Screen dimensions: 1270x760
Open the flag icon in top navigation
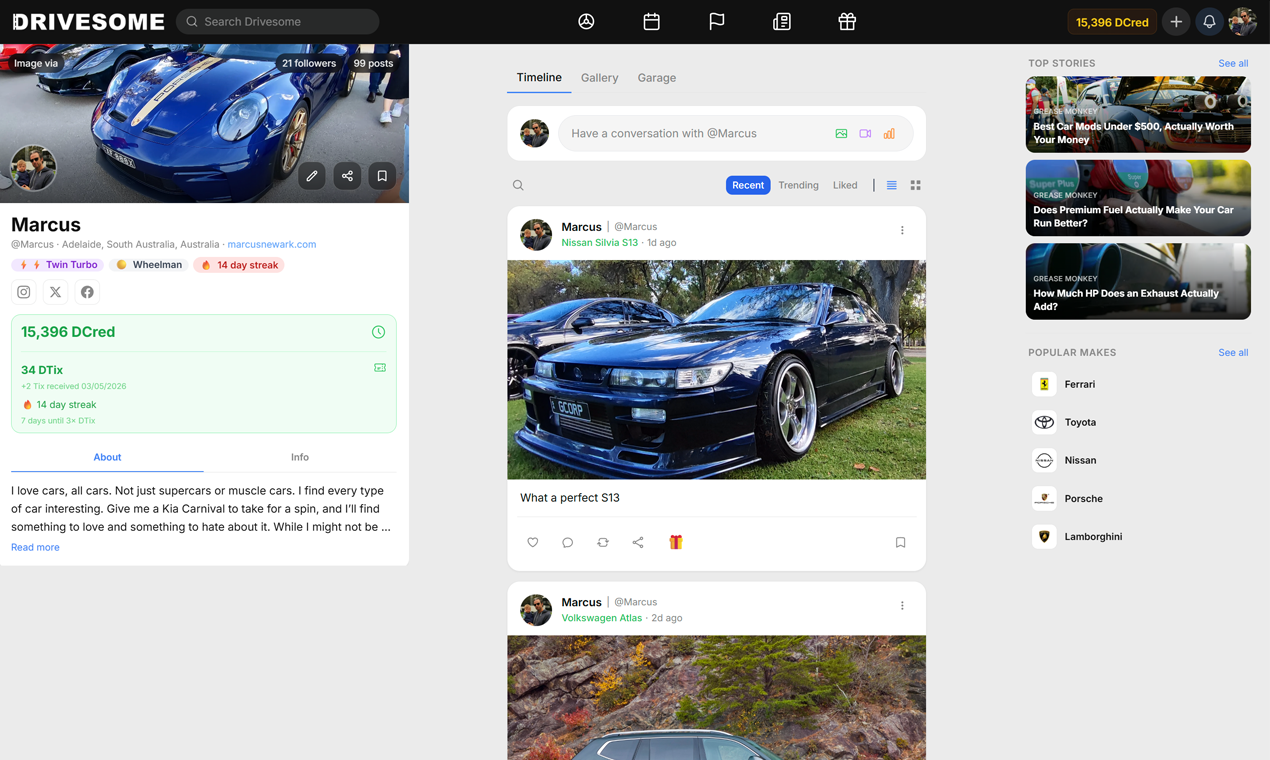pyautogui.click(x=717, y=22)
